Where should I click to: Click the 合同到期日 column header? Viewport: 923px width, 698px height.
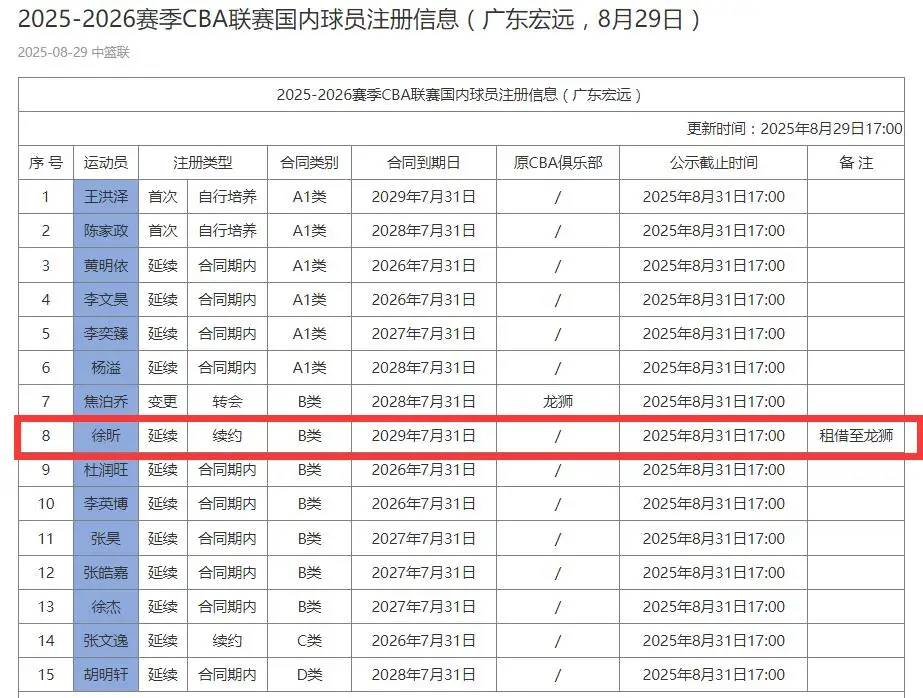(x=423, y=163)
